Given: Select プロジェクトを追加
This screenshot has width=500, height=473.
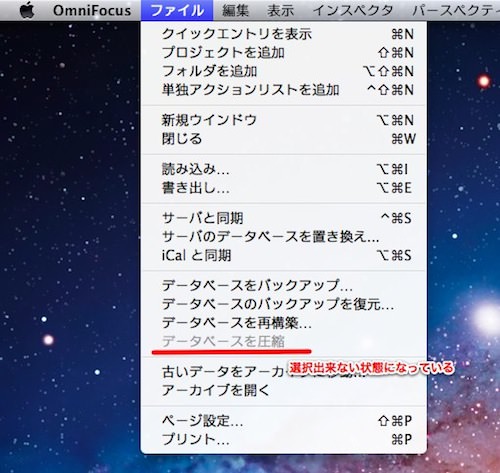Looking at the screenshot, I should 284,53.
